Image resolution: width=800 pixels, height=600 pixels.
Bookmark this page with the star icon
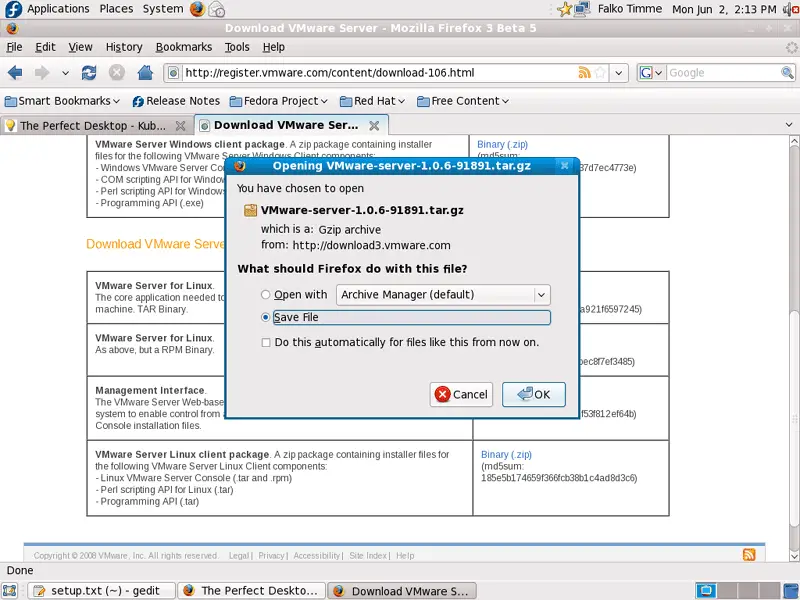(x=601, y=72)
